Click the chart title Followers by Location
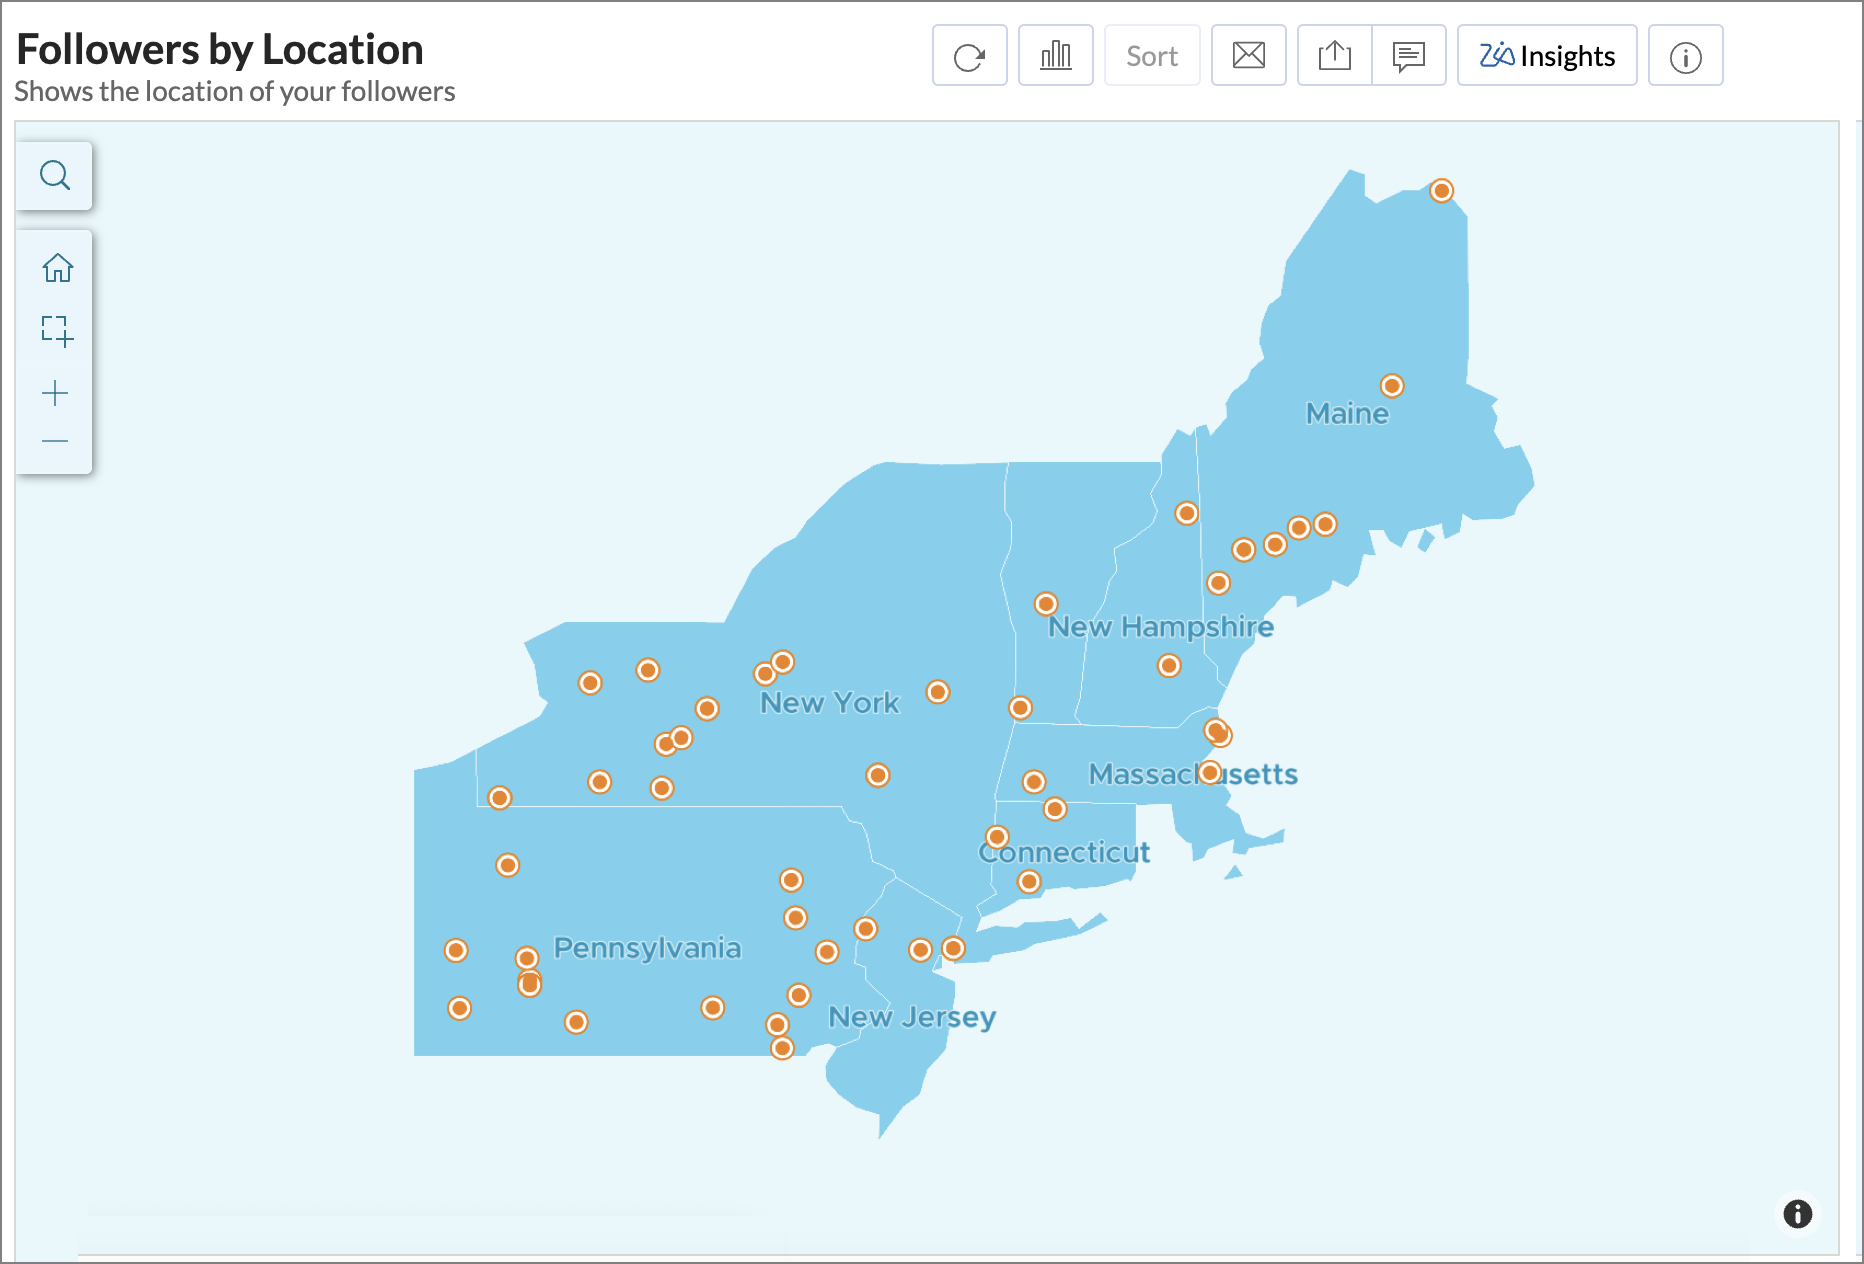The height and width of the screenshot is (1264, 1864). point(222,48)
